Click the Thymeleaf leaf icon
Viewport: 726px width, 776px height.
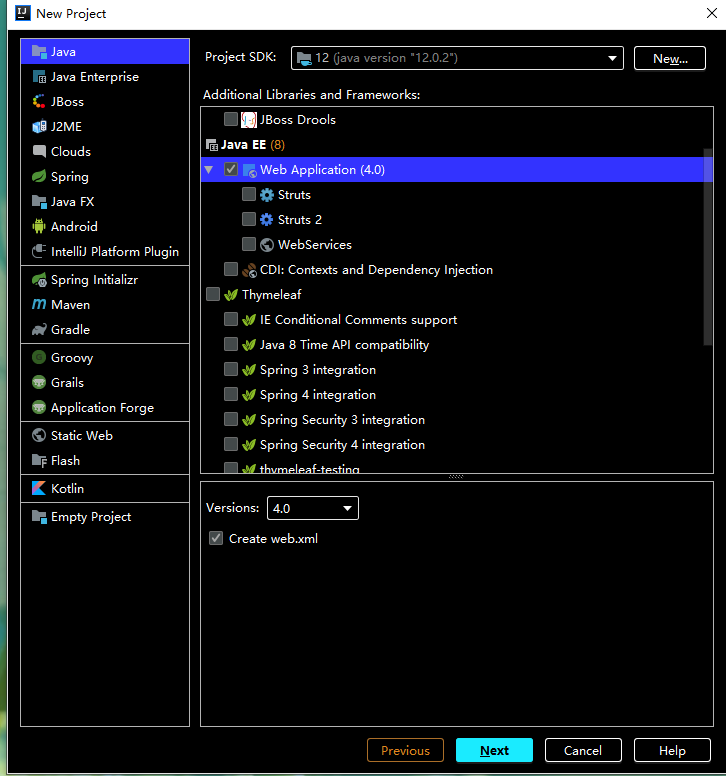coord(231,295)
